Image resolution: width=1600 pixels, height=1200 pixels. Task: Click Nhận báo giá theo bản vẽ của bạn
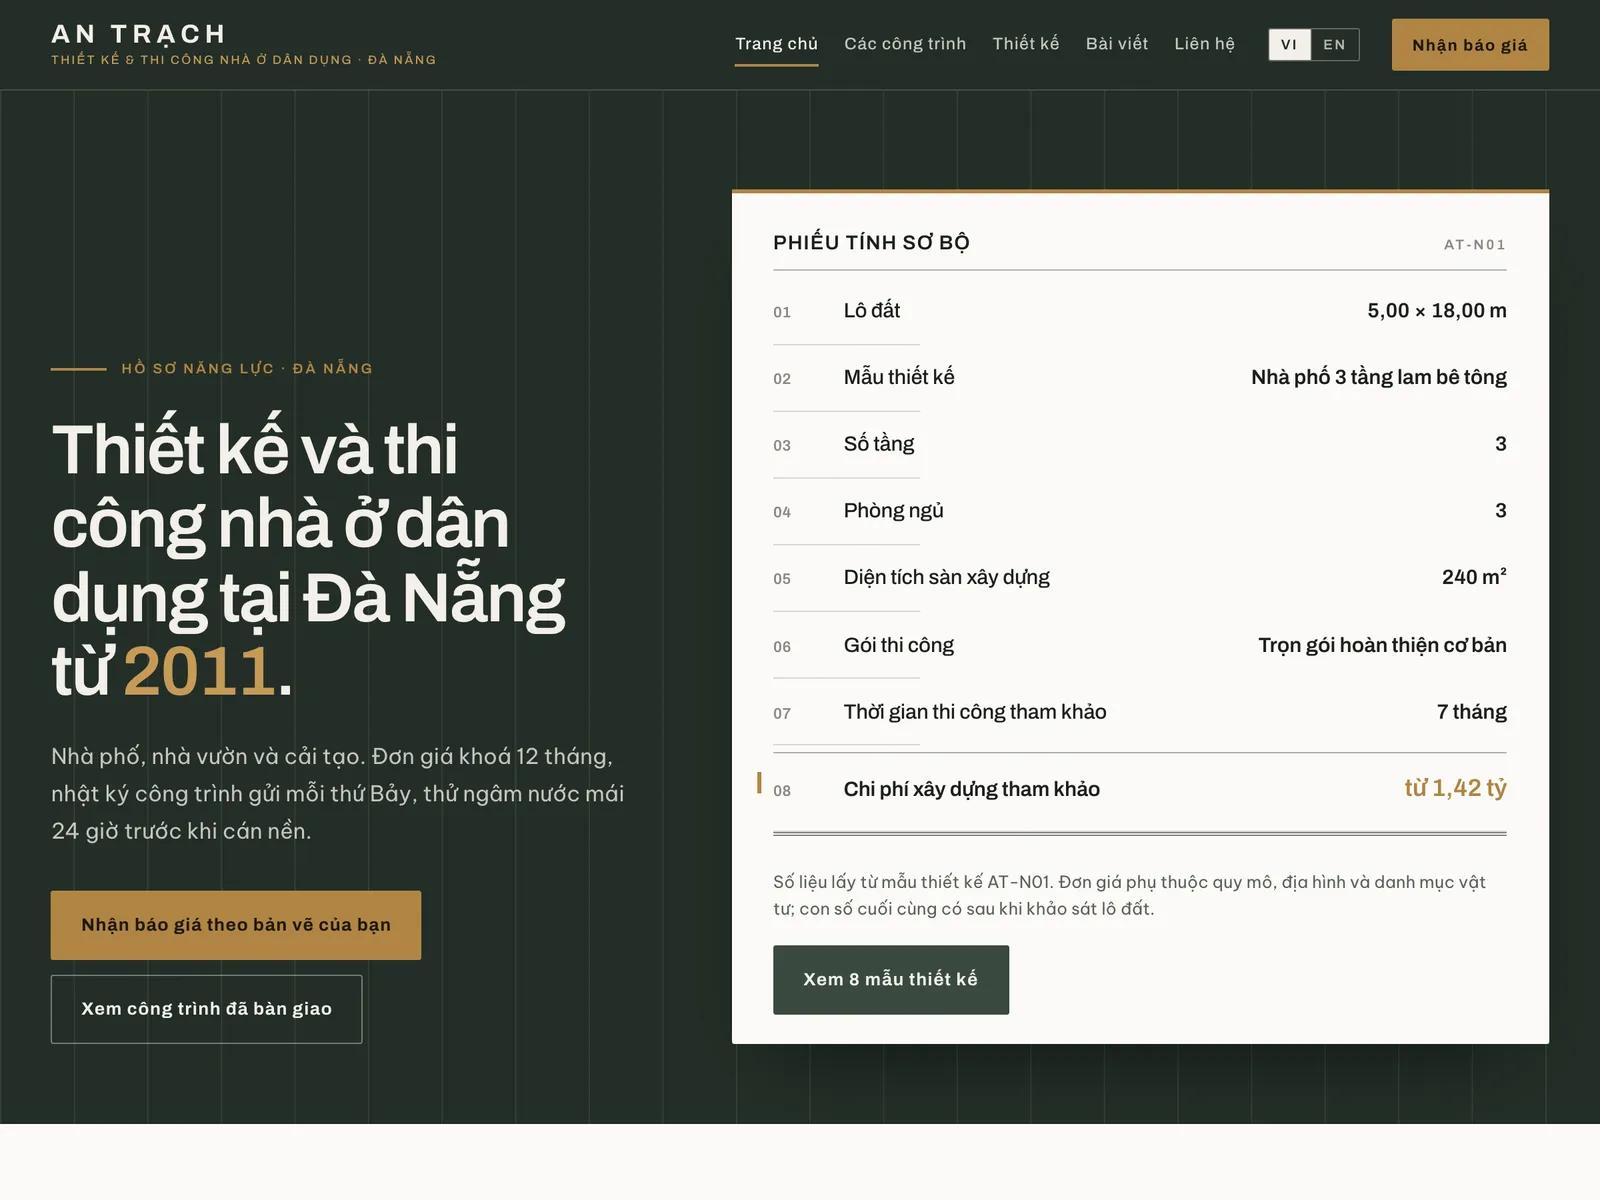(236, 925)
